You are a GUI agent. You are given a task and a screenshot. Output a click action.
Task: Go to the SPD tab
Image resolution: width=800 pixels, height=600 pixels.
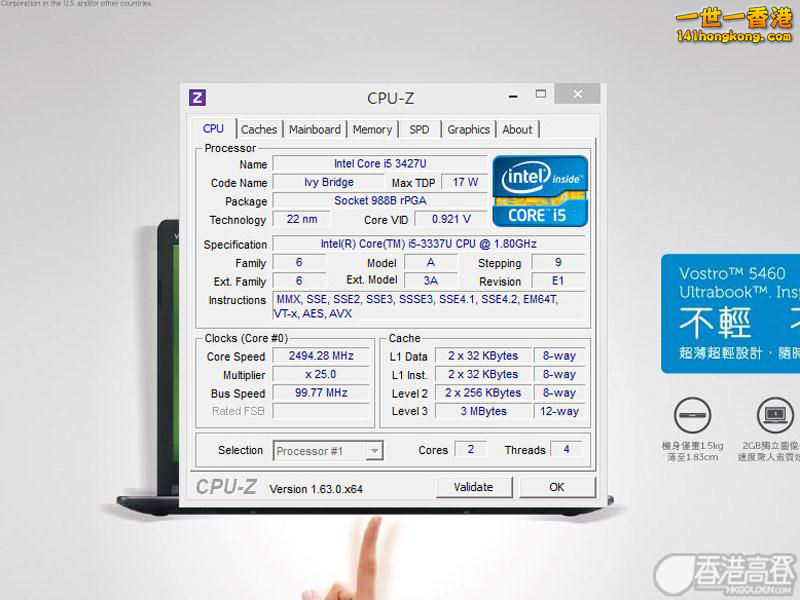click(419, 129)
